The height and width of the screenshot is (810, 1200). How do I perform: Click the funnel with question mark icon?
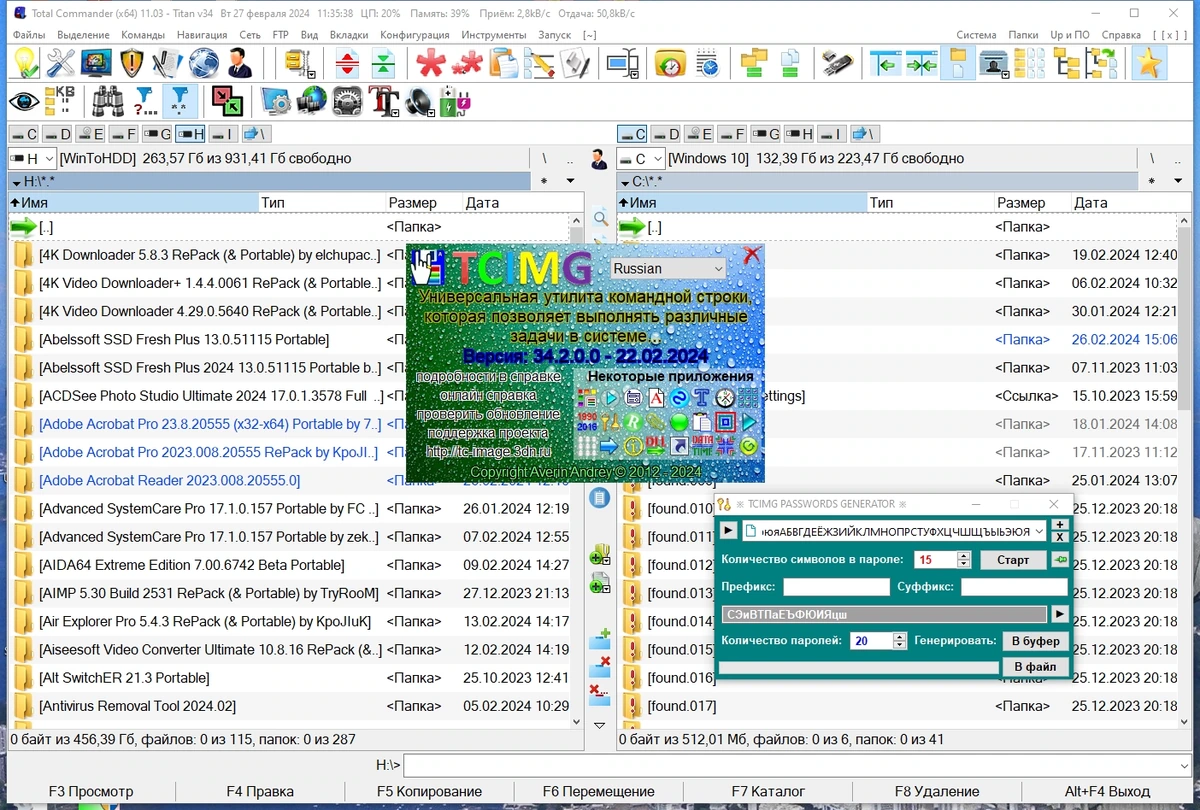144,101
